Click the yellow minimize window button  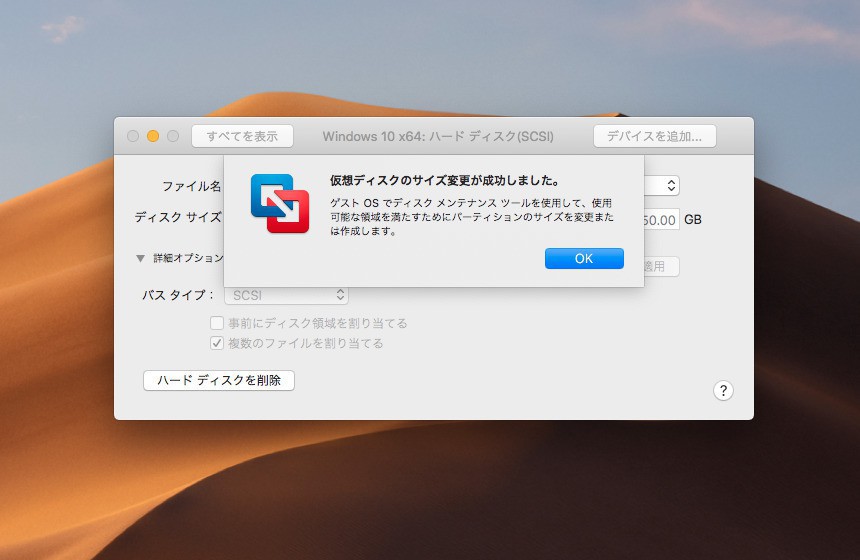coord(153,136)
